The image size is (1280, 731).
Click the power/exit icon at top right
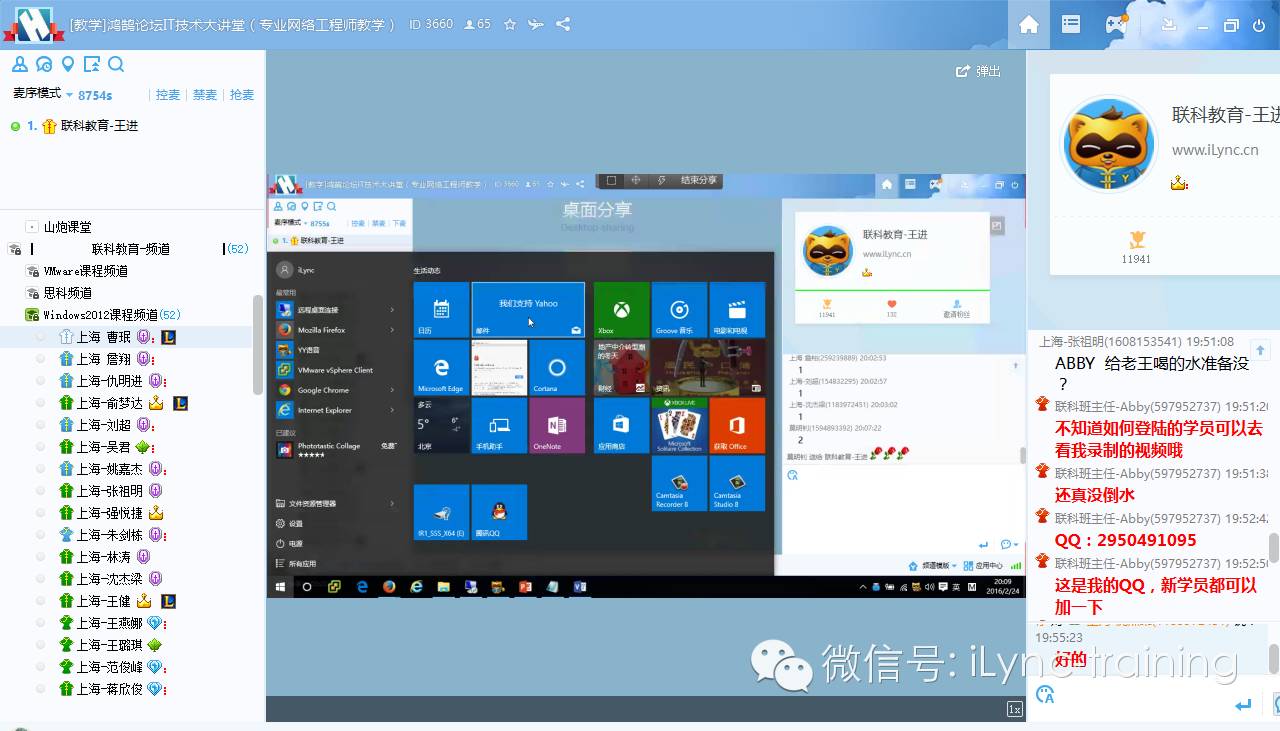pyautogui.click(x=1259, y=25)
